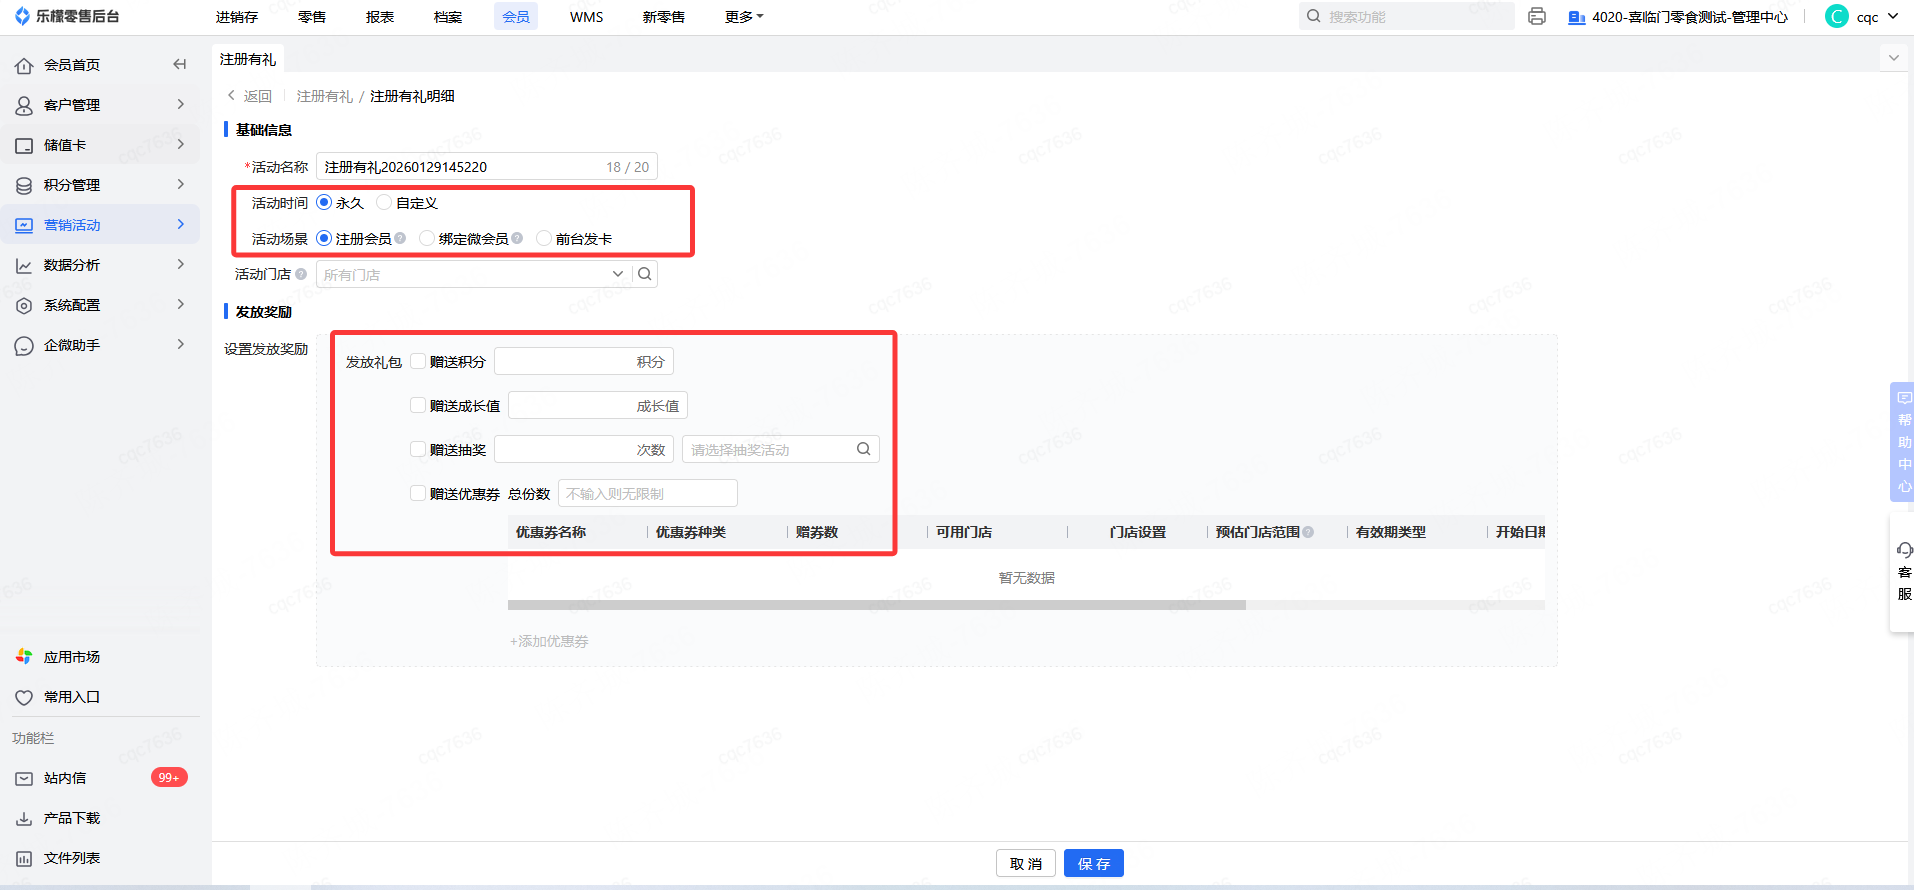This screenshot has width=1914, height=890.
Task: Click the store search magnifier icon
Action: tap(645, 274)
